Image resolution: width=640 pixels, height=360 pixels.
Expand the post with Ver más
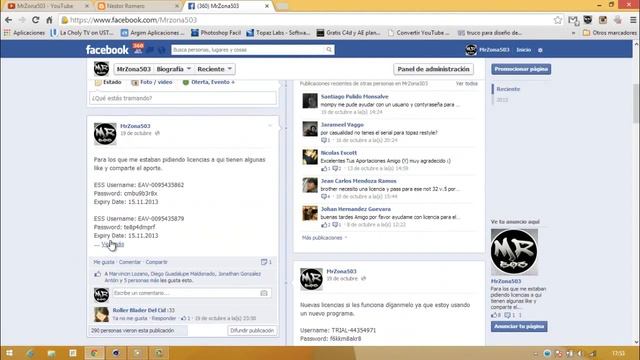point(113,244)
